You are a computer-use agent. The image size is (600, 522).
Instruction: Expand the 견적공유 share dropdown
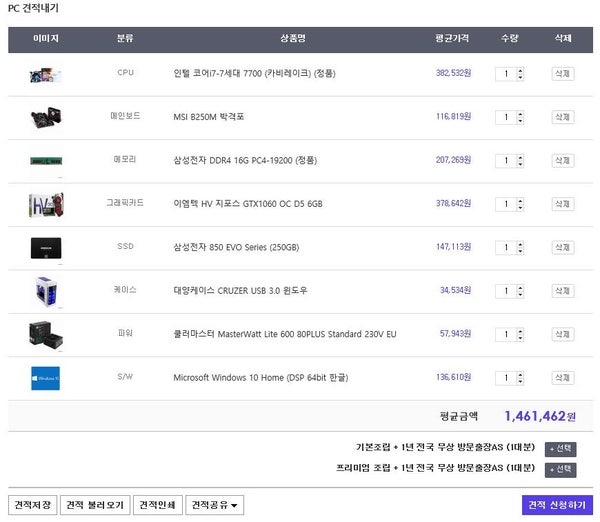(214, 505)
